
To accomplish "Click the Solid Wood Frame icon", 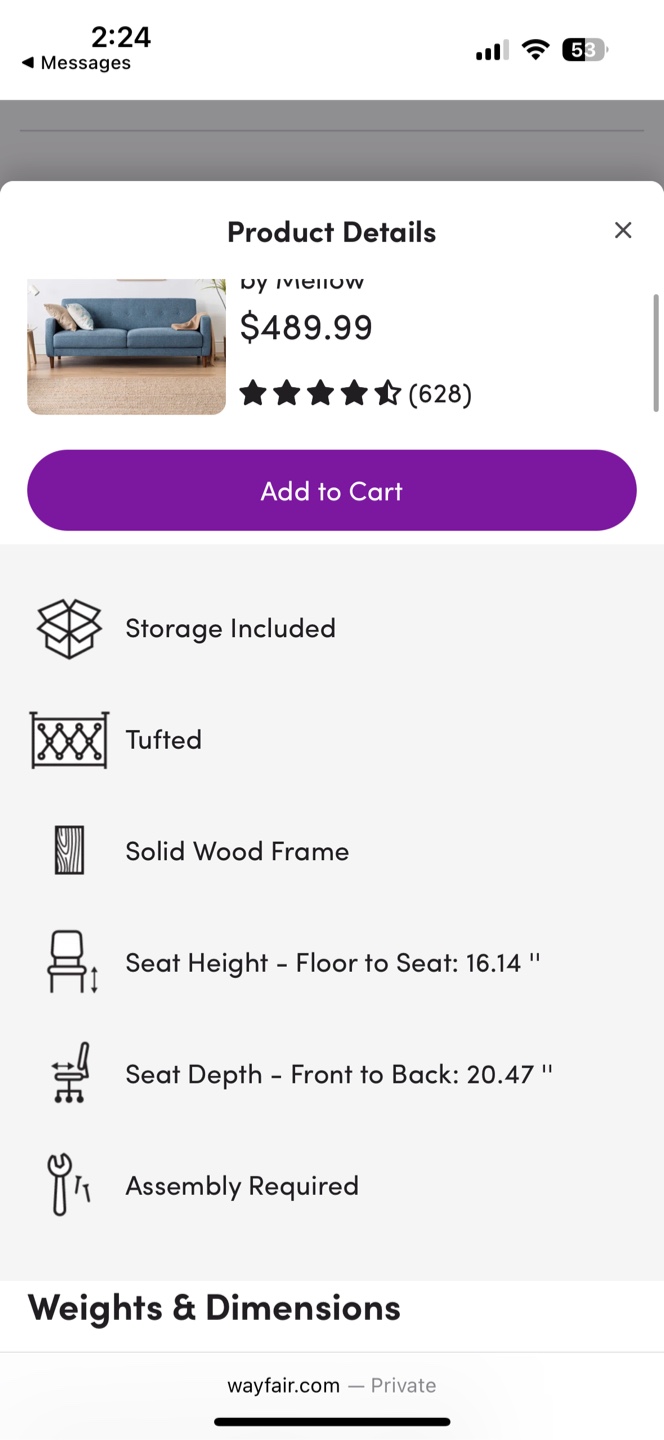I will (x=69, y=851).
